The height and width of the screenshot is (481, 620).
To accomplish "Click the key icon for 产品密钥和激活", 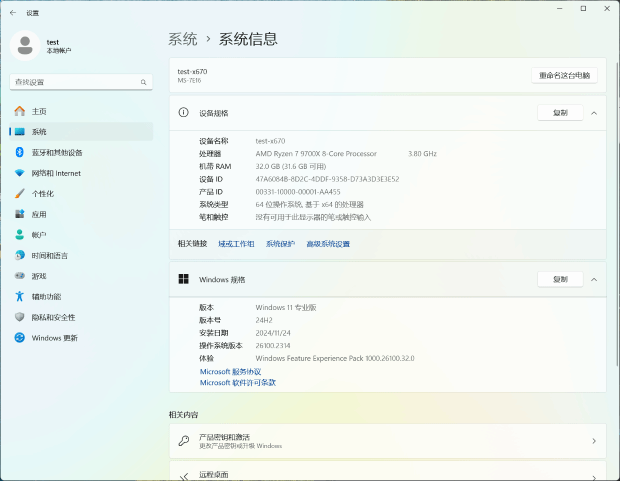I will [183, 441].
